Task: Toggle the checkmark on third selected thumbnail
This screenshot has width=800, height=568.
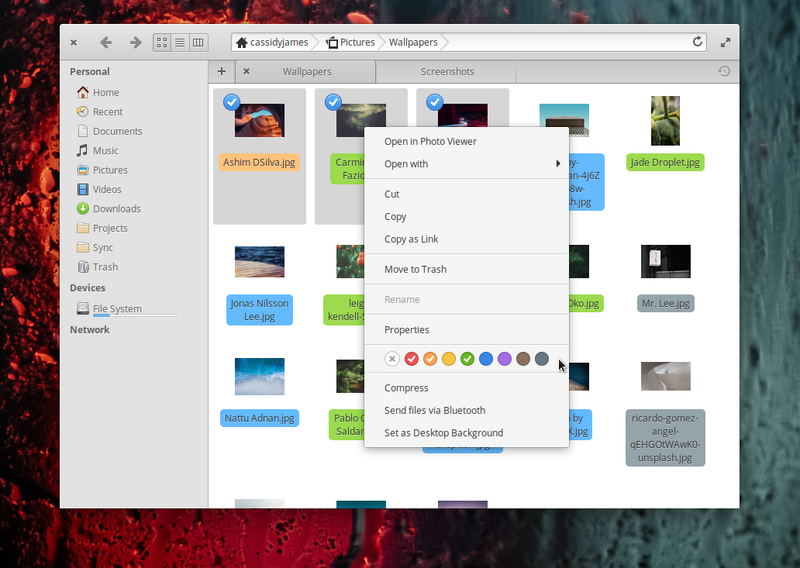Action: tap(434, 102)
